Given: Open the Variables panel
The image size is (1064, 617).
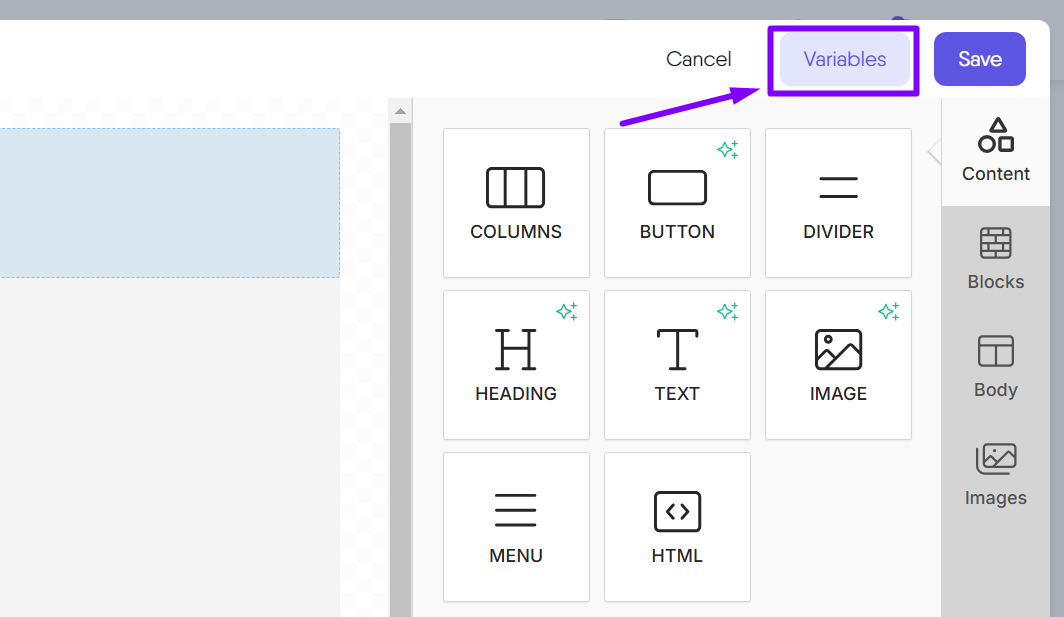Looking at the screenshot, I should [844, 59].
